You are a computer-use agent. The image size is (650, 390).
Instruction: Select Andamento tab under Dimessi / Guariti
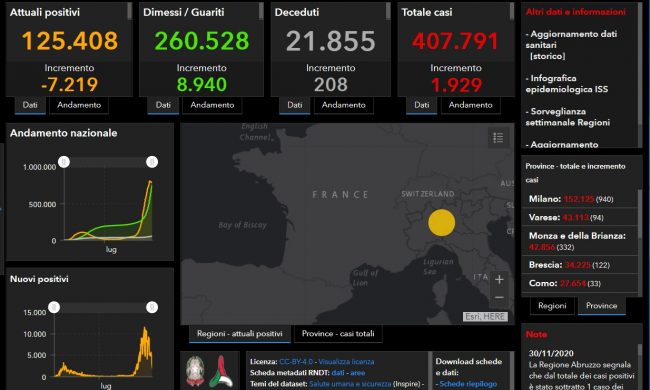tap(212, 105)
